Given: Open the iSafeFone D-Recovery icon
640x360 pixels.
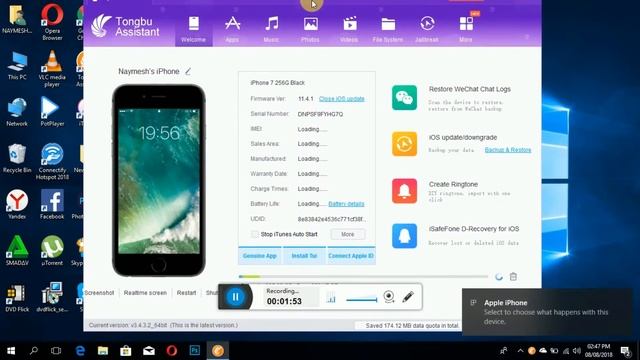Looking at the screenshot, I should coord(404,236).
